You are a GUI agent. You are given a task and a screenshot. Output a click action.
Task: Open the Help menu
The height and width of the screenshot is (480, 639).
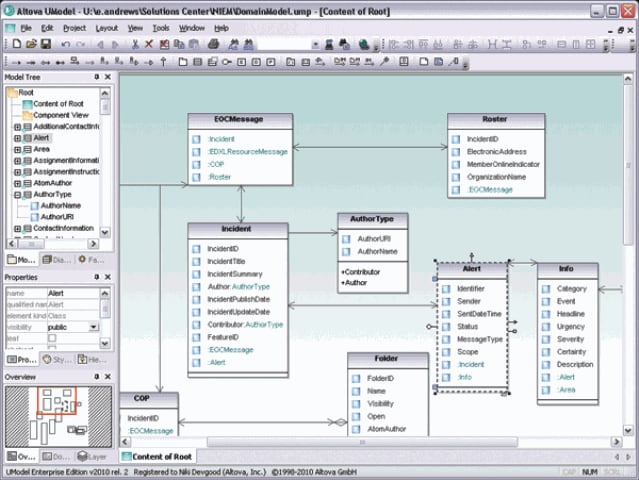(221, 28)
